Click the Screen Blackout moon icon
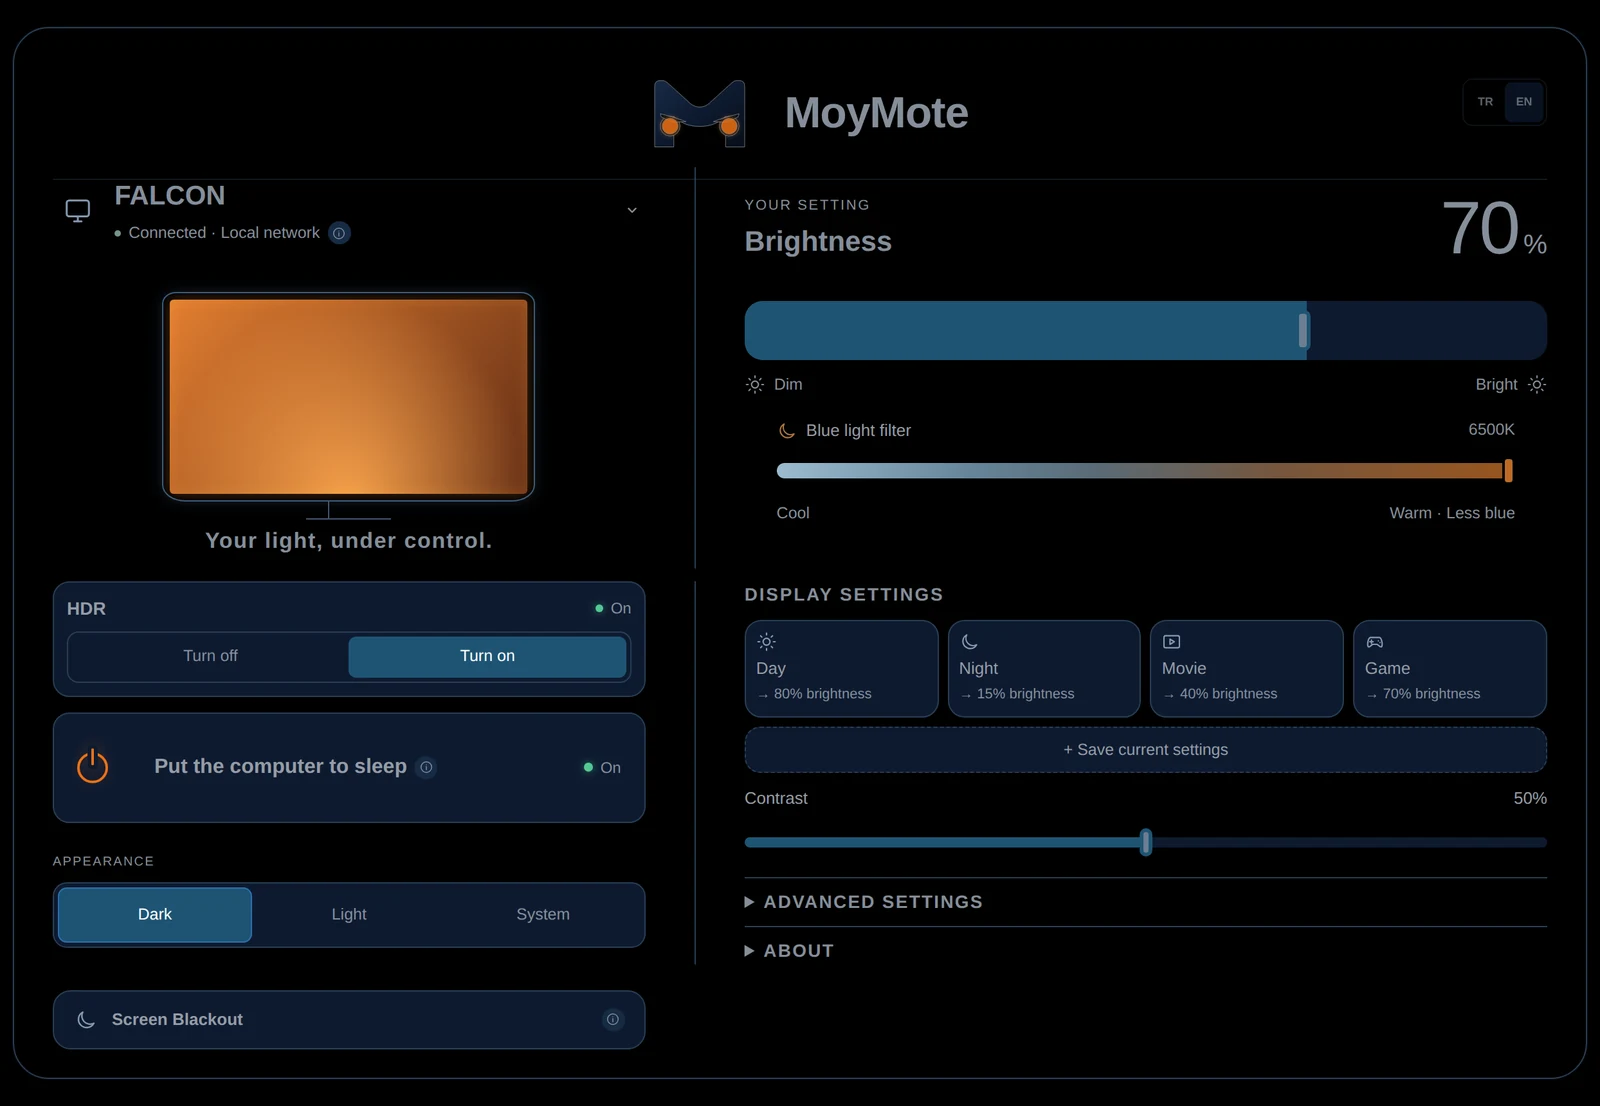This screenshot has width=1600, height=1106. click(86, 1019)
